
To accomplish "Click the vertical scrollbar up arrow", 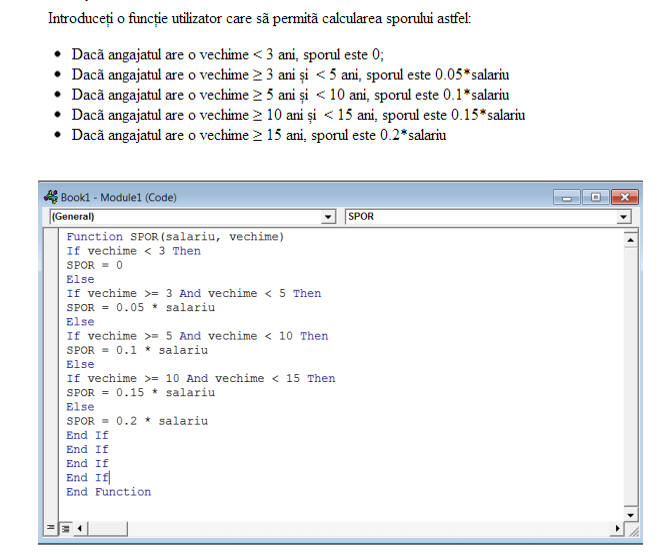I will tap(629, 239).
